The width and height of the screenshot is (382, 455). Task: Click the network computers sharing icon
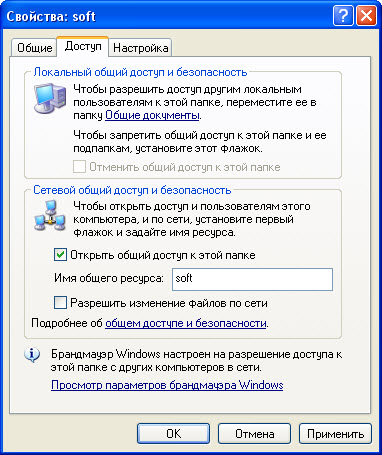tap(49, 216)
